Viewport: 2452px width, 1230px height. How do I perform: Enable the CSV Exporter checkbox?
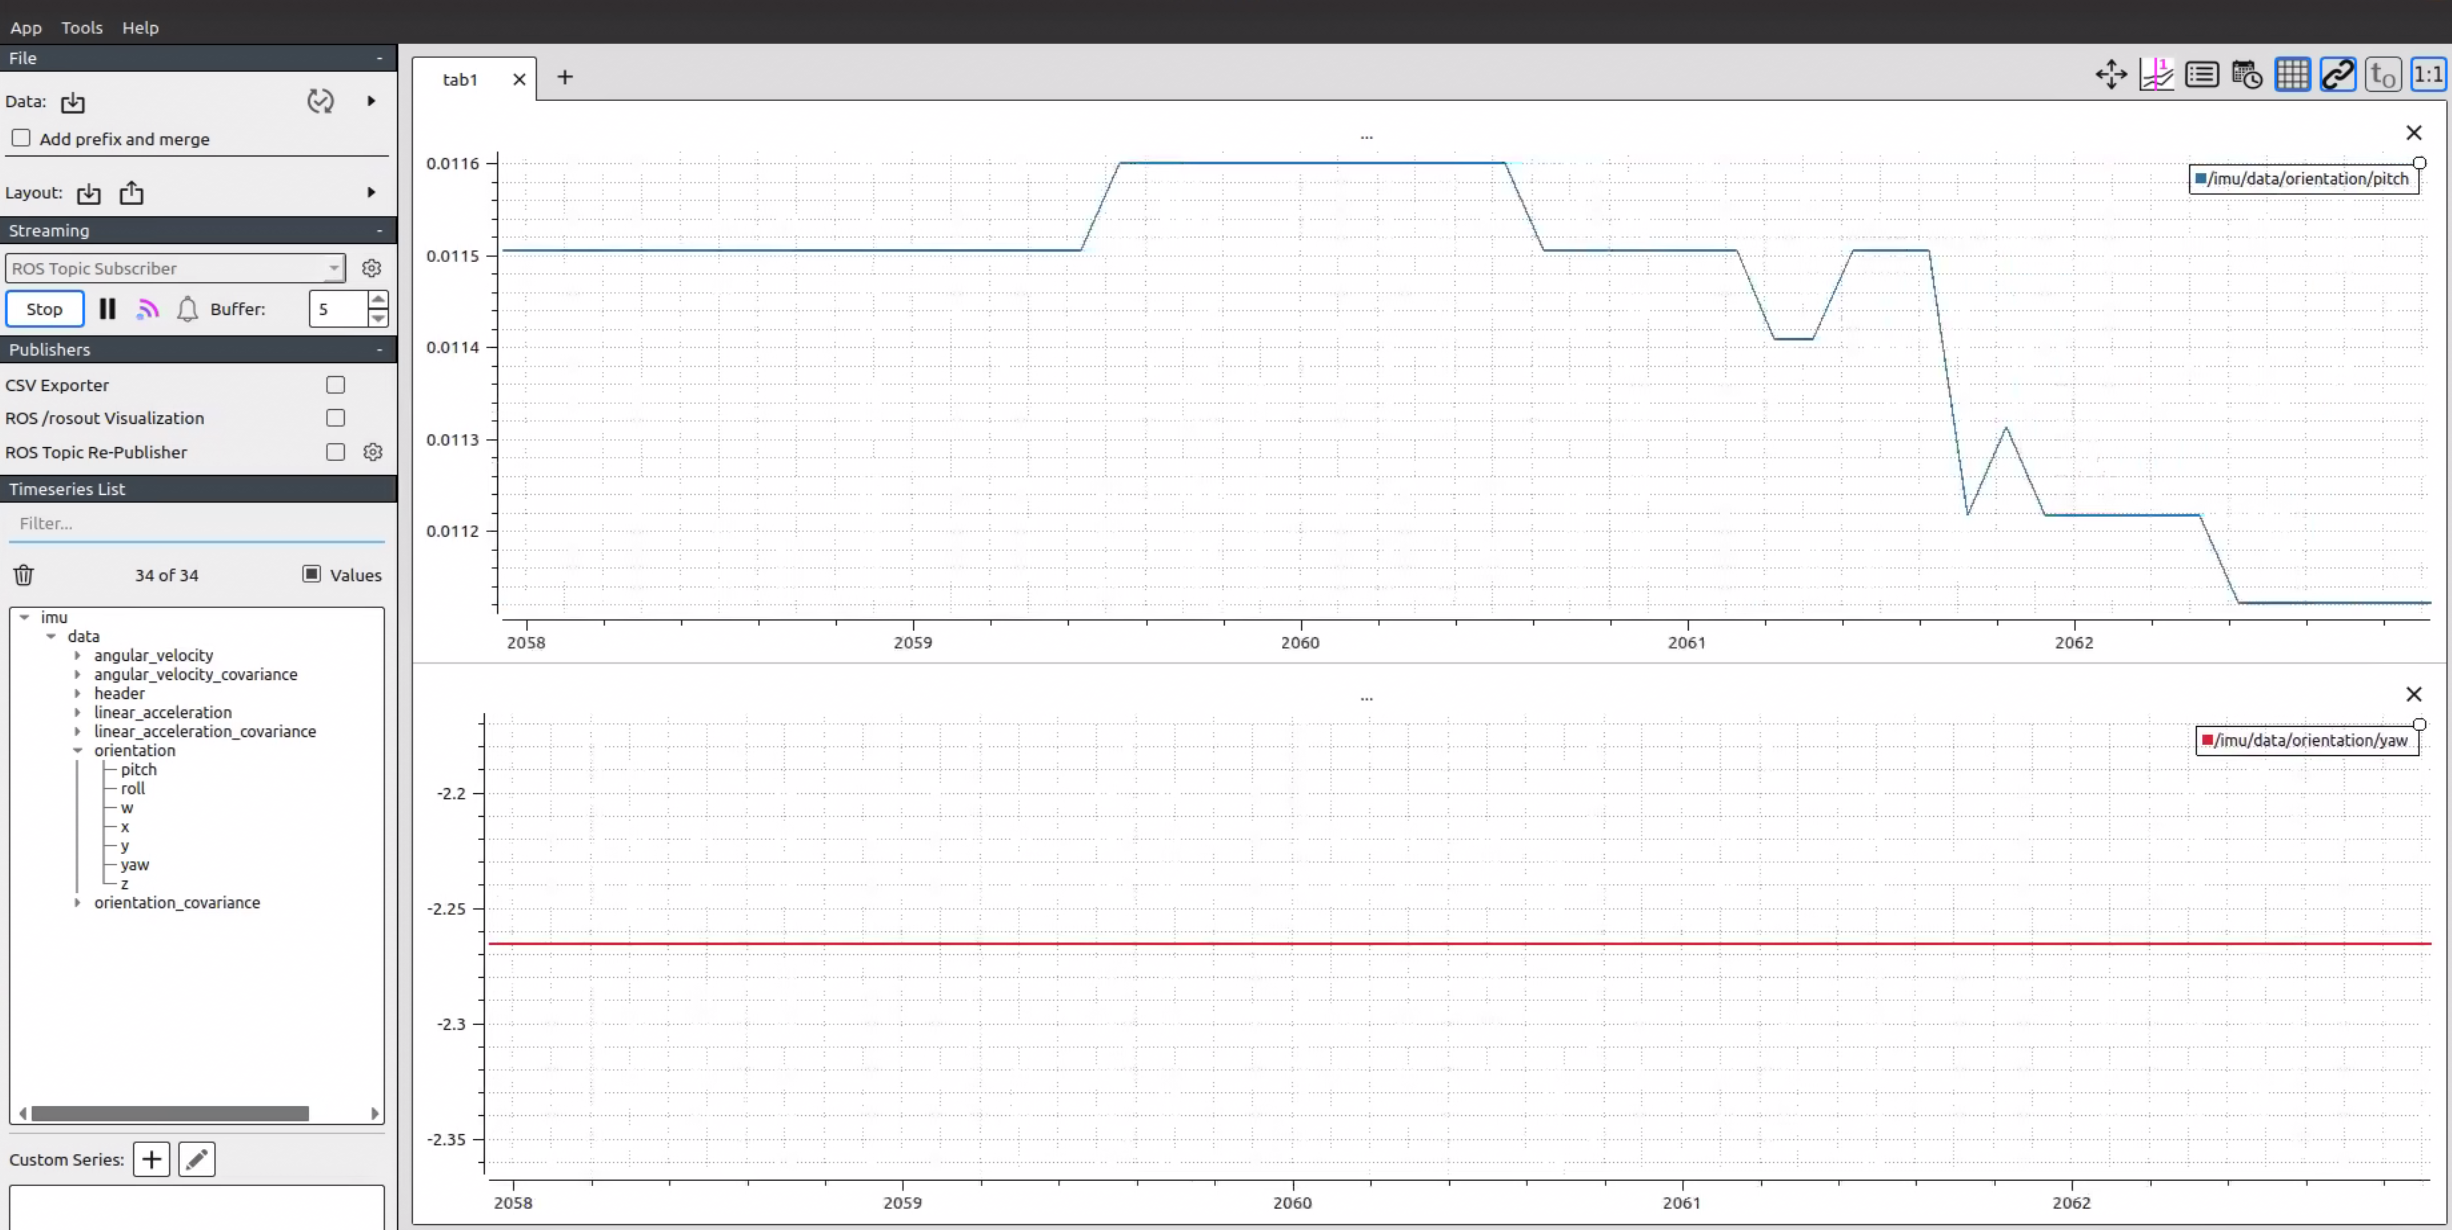coord(336,385)
